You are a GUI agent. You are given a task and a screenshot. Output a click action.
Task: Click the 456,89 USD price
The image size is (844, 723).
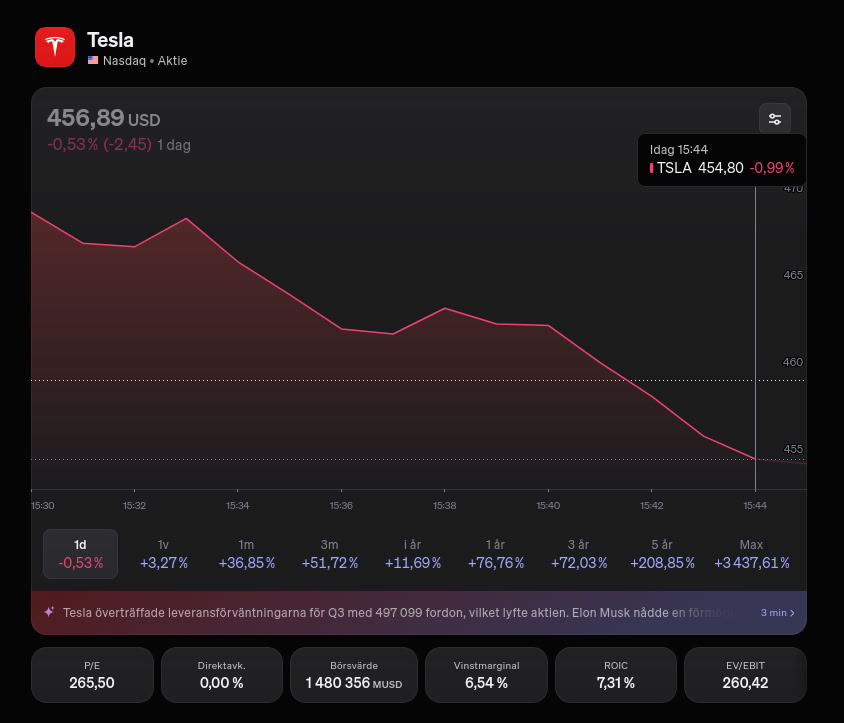click(x=103, y=118)
